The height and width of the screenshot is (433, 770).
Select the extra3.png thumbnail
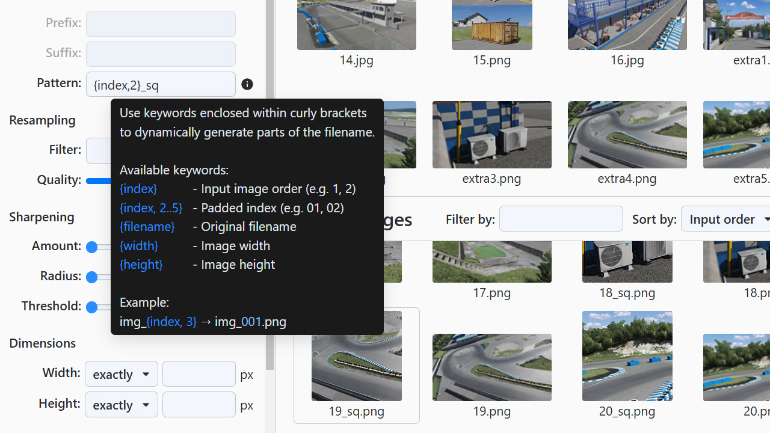point(492,135)
